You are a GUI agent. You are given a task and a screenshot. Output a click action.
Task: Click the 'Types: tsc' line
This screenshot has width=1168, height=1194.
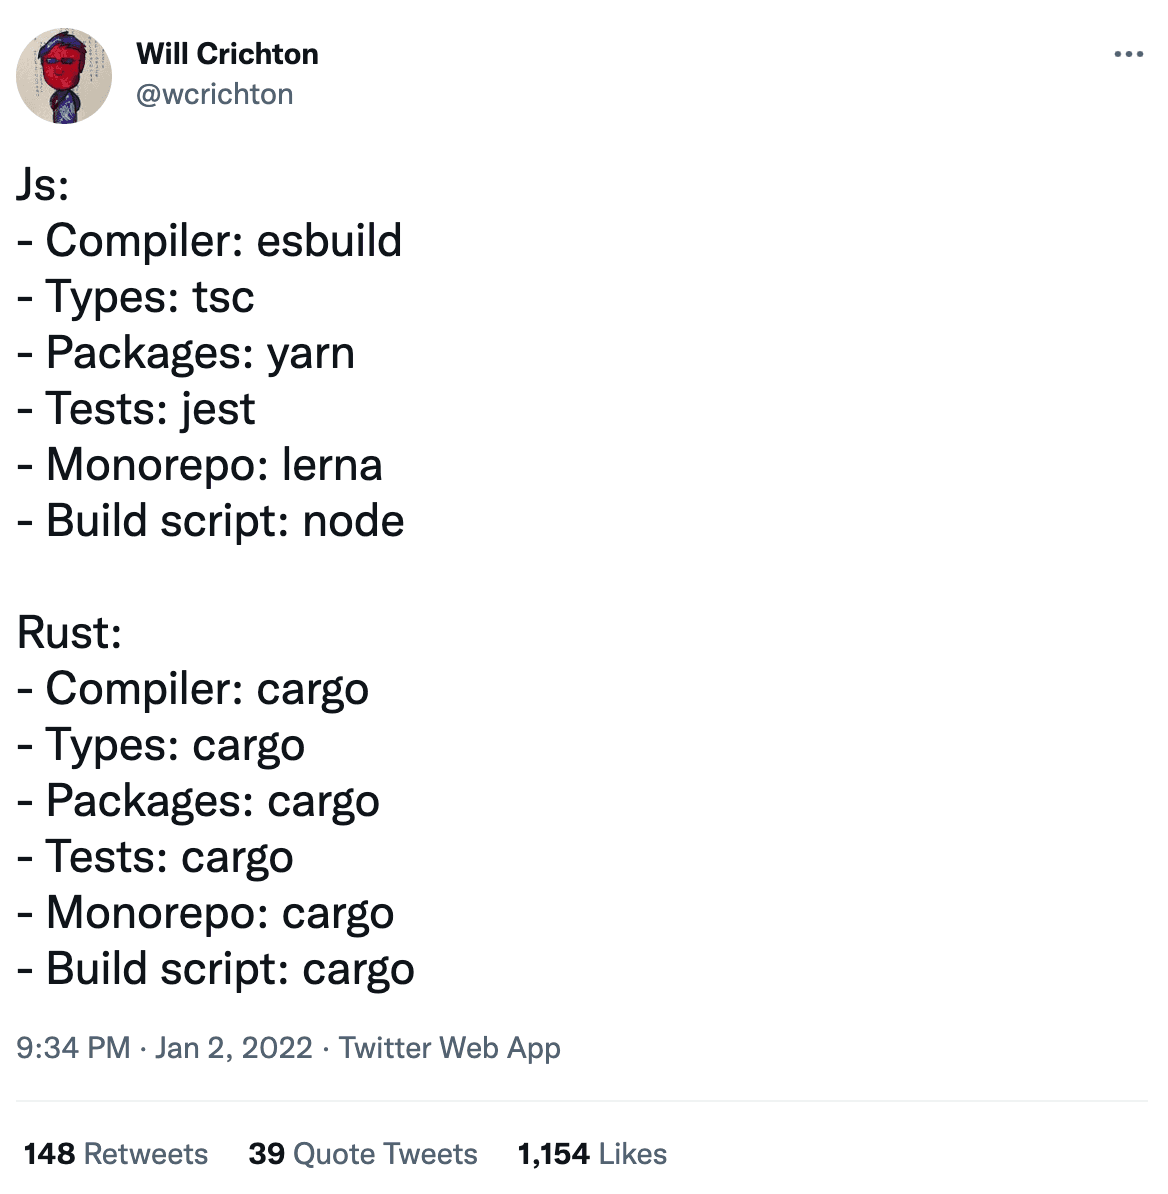coord(136,297)
